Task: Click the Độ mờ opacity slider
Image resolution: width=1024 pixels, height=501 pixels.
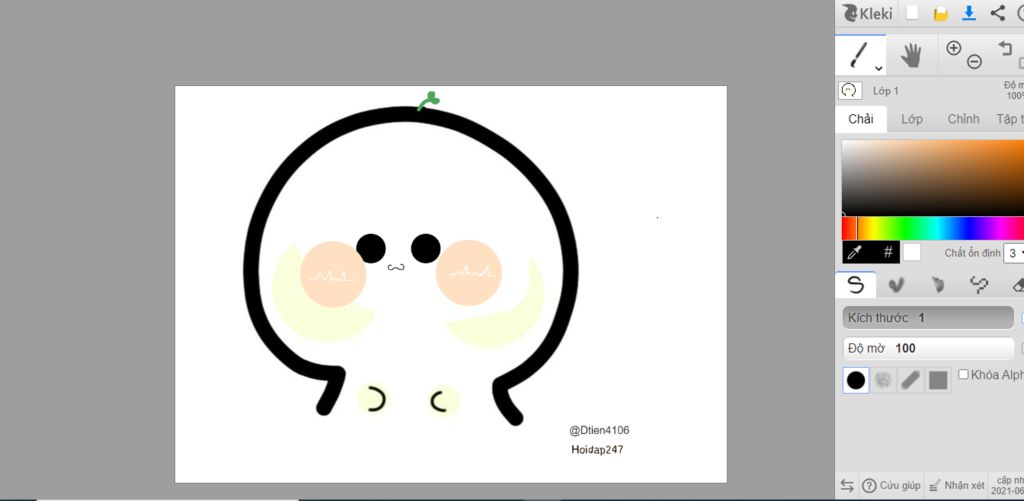Action: point(928,348)
